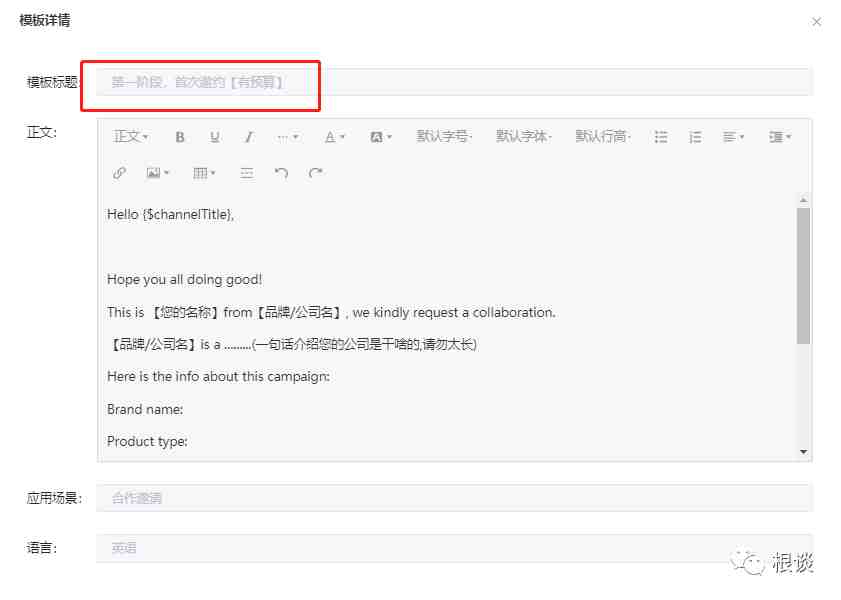Screen dimensions: 841x600
Task: Click line 'we kindly request a collaboration'
Action: coord(454,312)
